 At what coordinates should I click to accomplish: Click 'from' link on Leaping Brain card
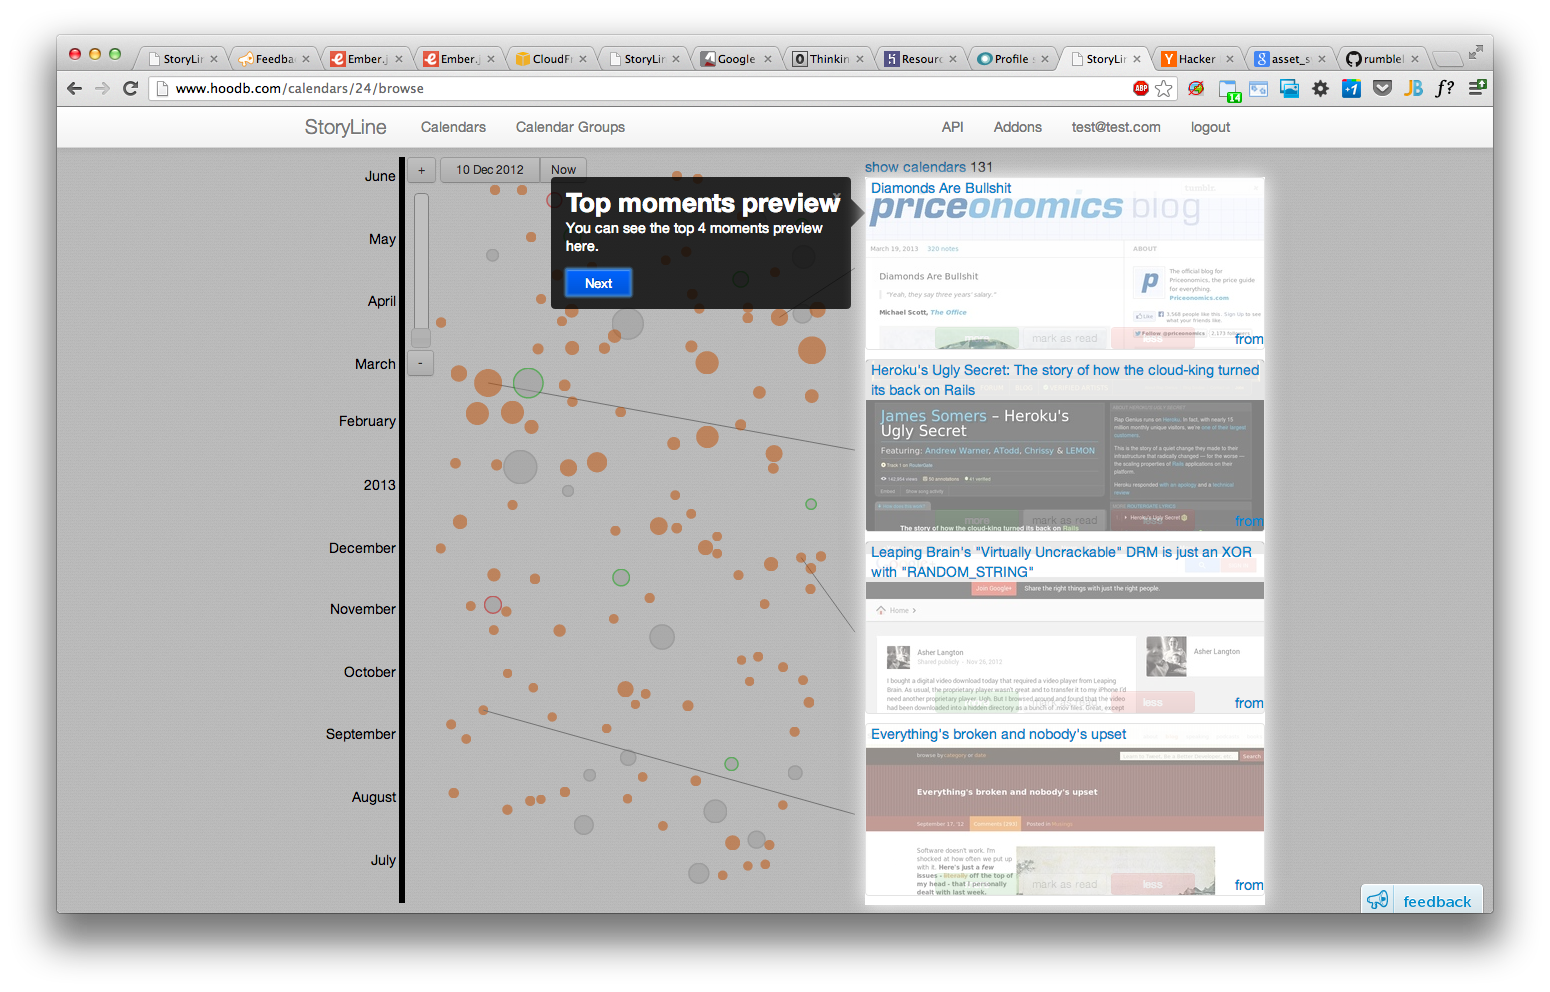[1248, 703]
